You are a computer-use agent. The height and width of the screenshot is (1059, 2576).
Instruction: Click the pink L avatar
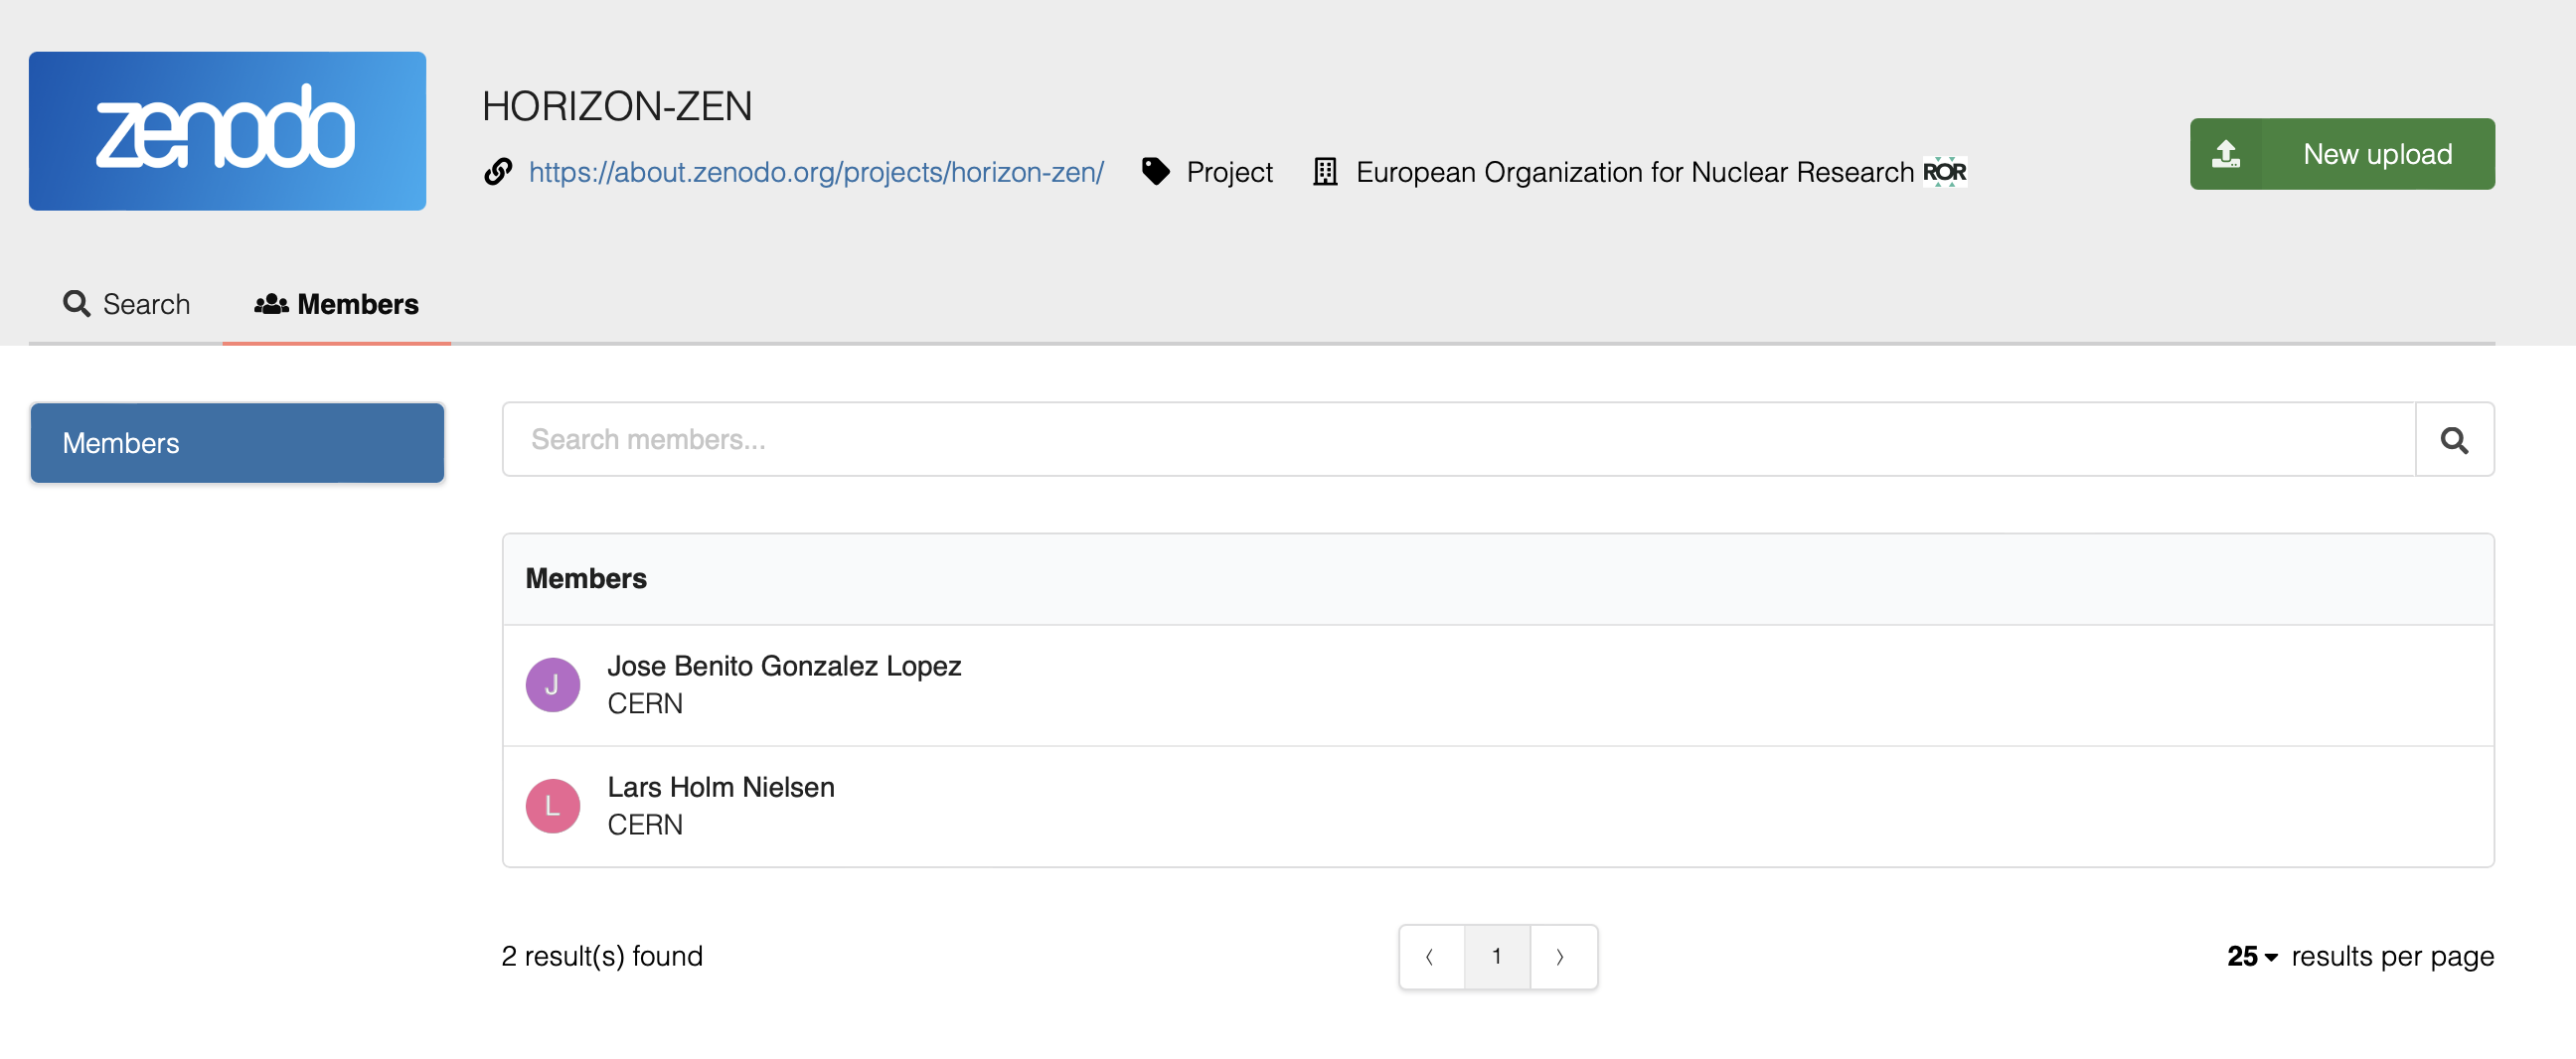(553, 806)
